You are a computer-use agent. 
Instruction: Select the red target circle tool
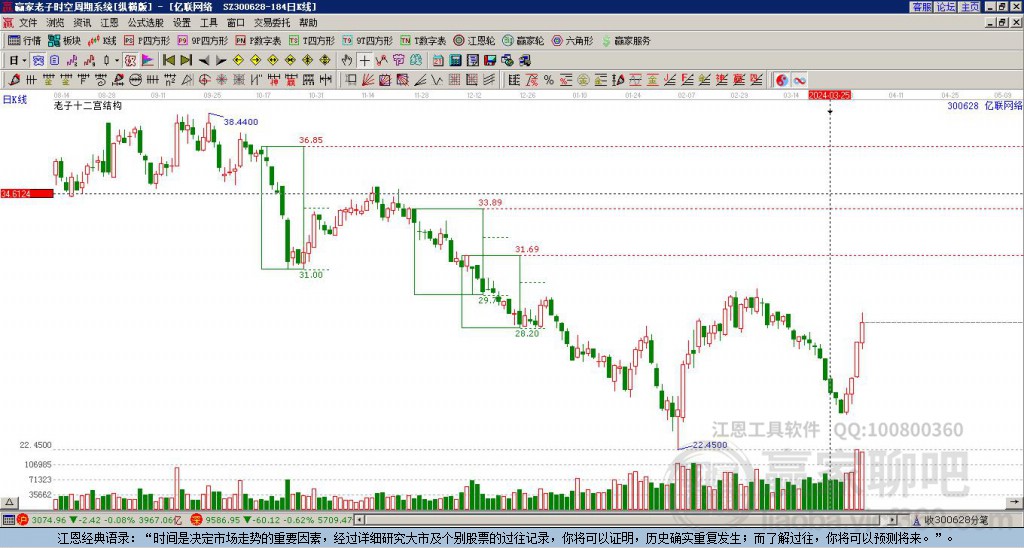[204, 80]
